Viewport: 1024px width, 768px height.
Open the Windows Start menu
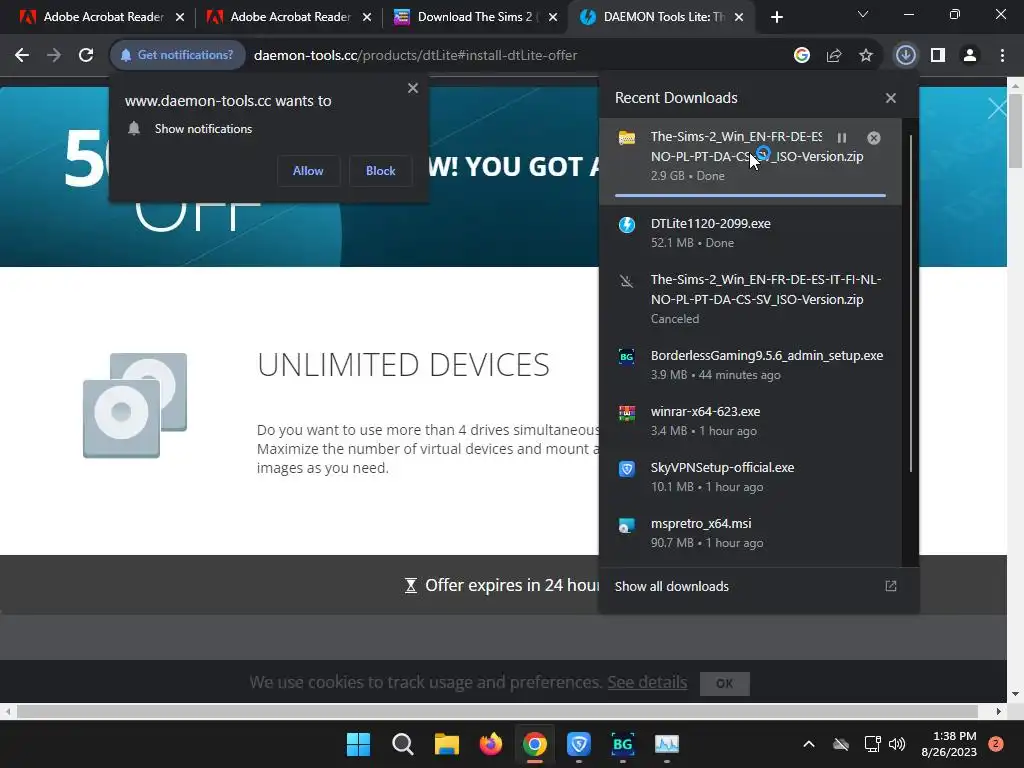pos(359,744)
